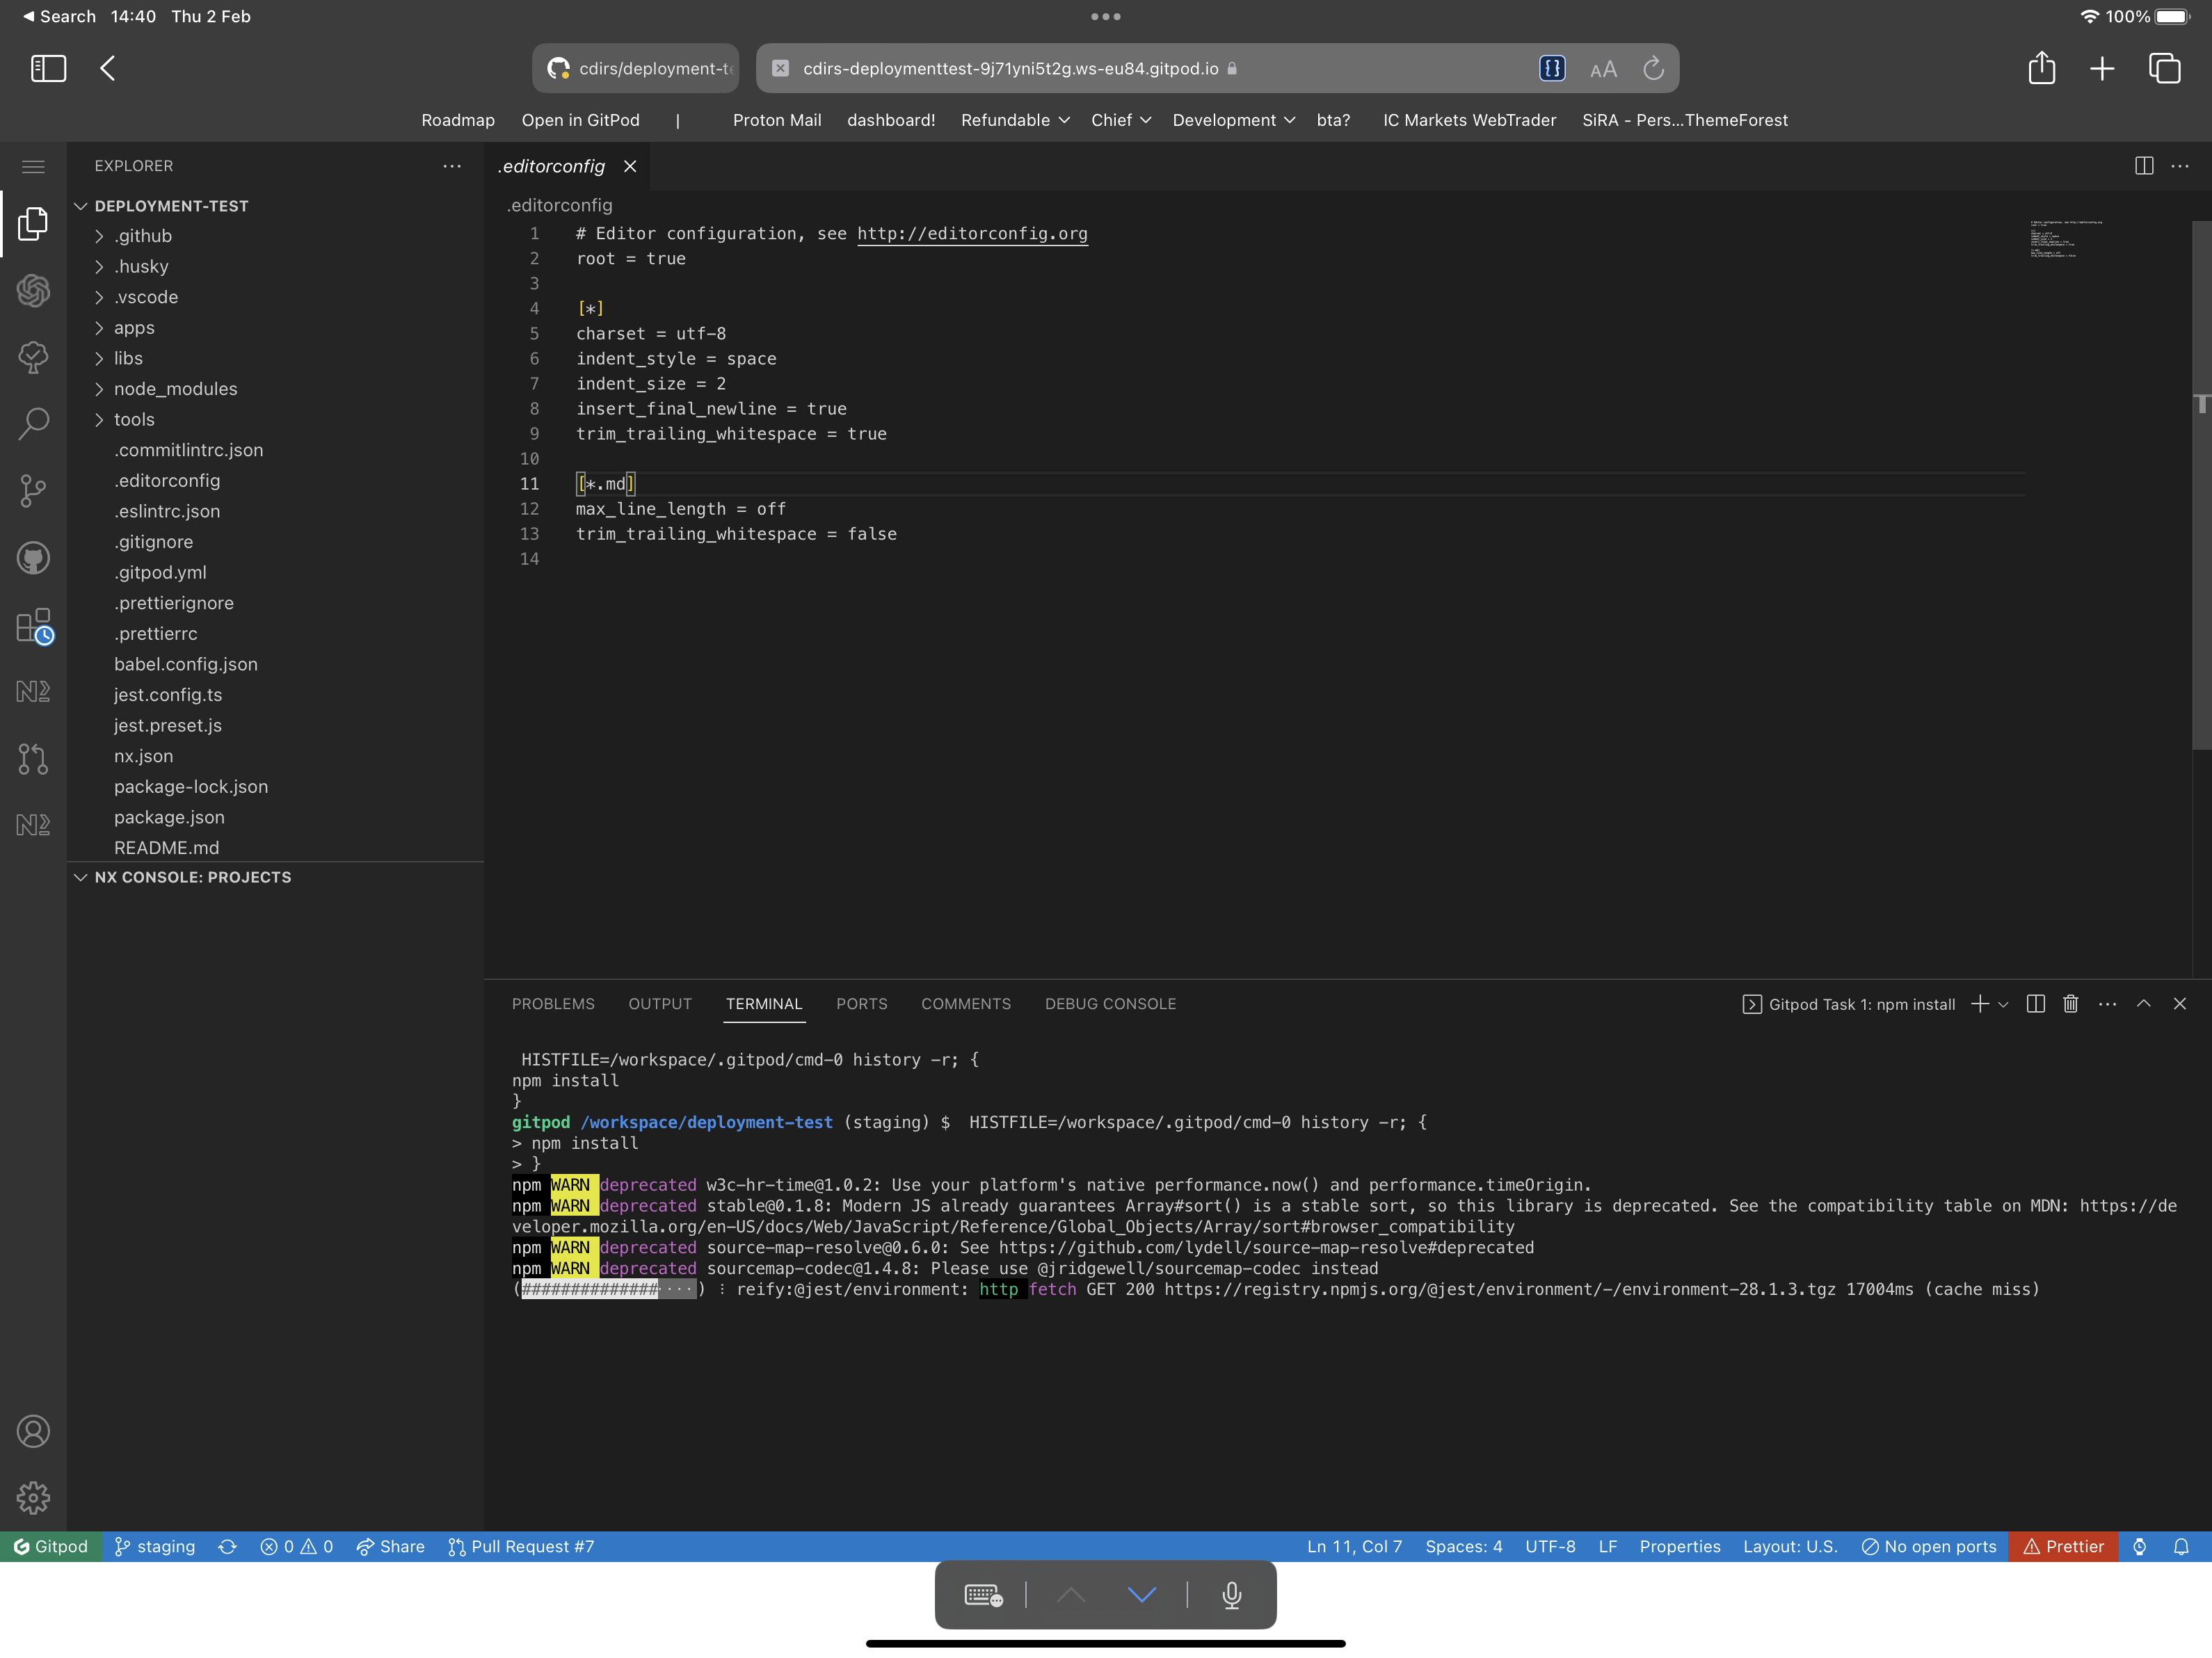This screenshot has height=1658, width=2212.
Task: Select the PORTS tab
Action: pos(861,1004)
